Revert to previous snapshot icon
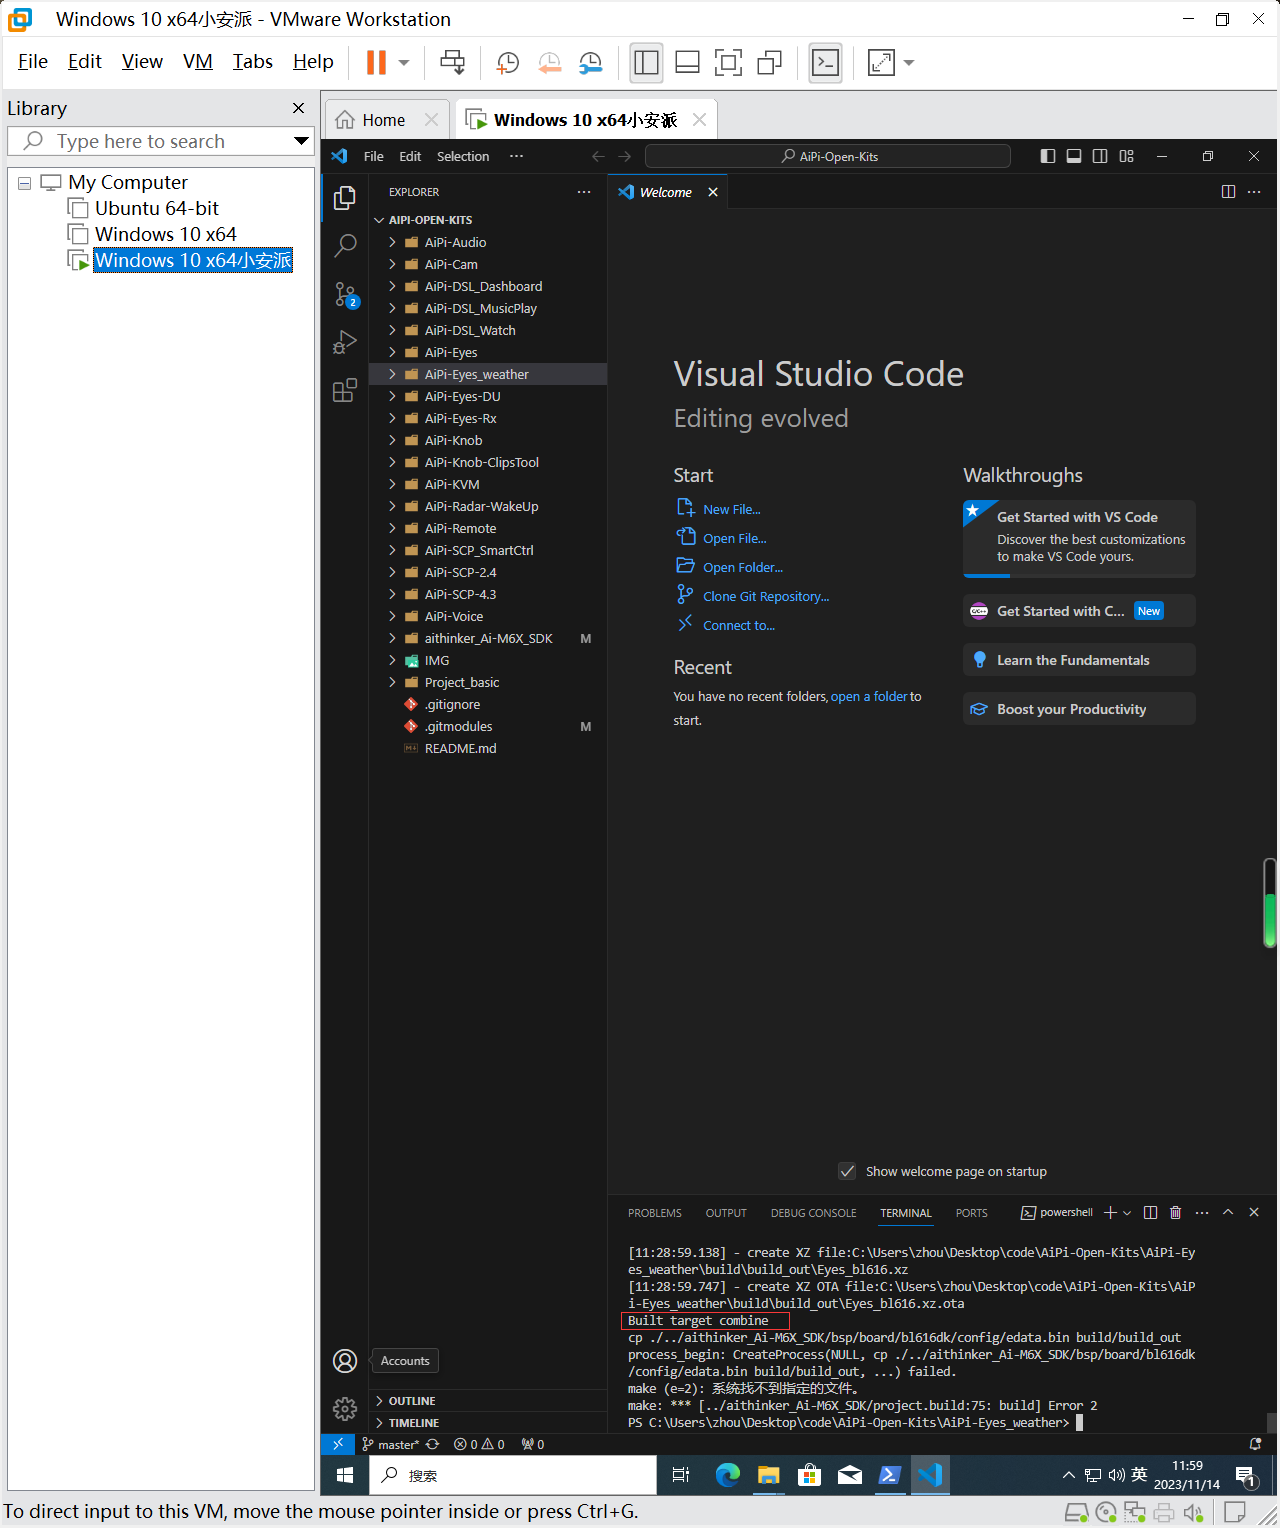Viewport: 1280px width, 1528px height. coord(549,62)
